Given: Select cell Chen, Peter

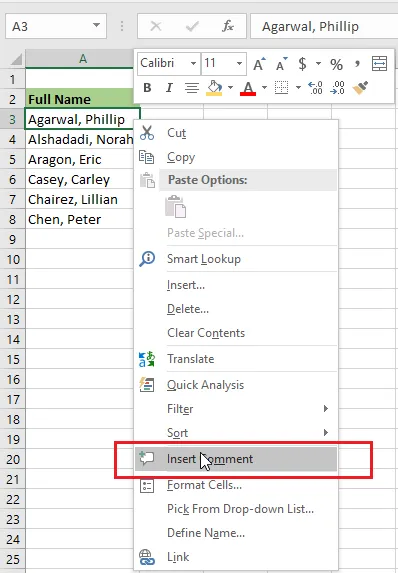Looking at the screenshot, I should click(x=80, y=219).
